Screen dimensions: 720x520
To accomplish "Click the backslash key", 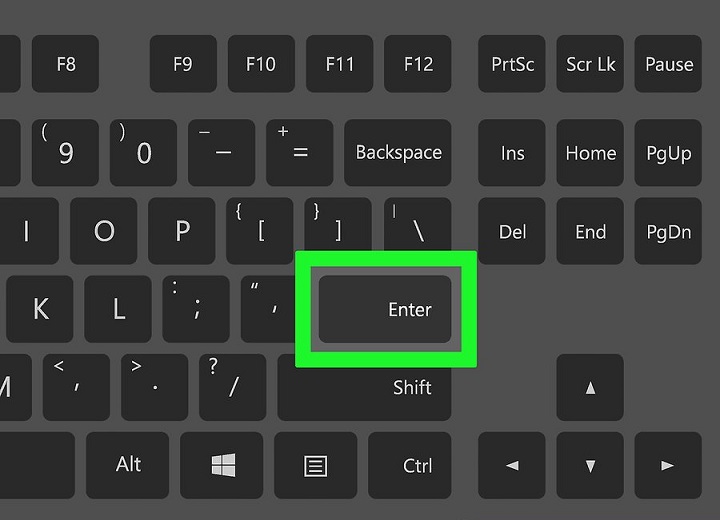I will (x=418, y=225).
